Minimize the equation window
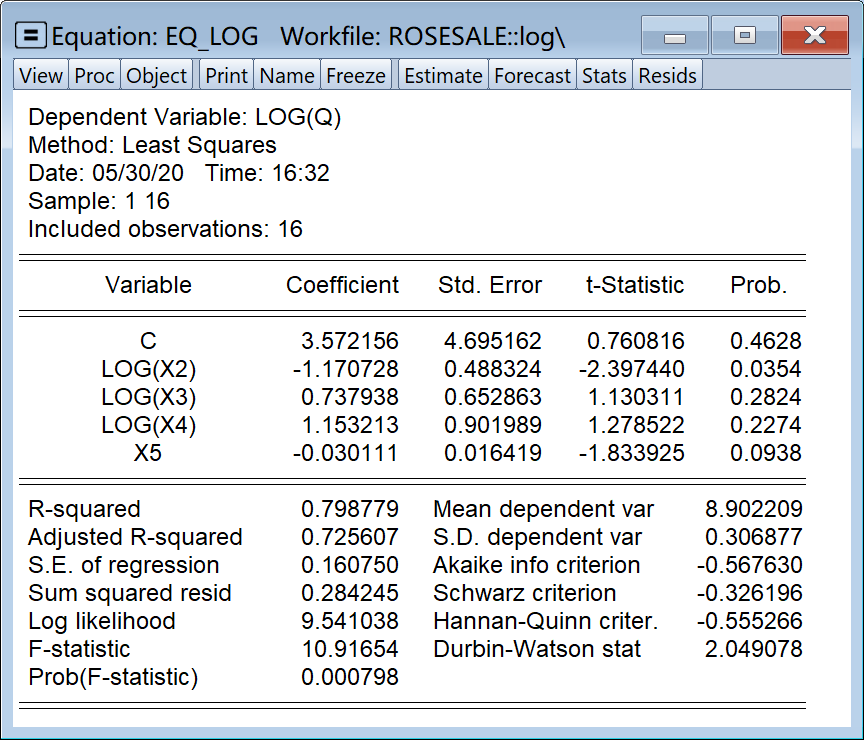The height and width of the screenshot is (740, 864). [675, 37]
